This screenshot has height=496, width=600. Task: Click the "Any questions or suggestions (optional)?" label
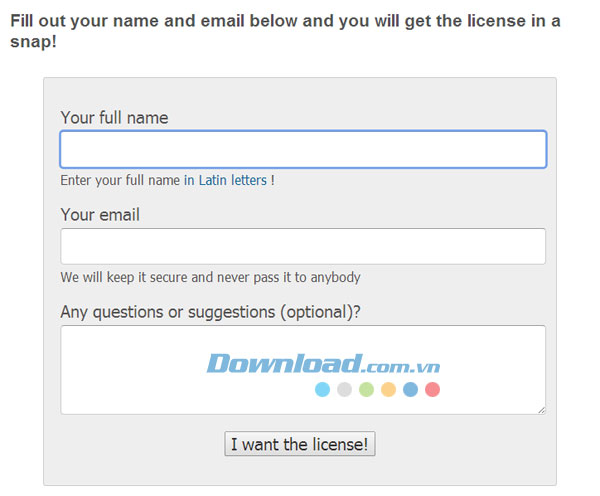click(x=211, y=312)
